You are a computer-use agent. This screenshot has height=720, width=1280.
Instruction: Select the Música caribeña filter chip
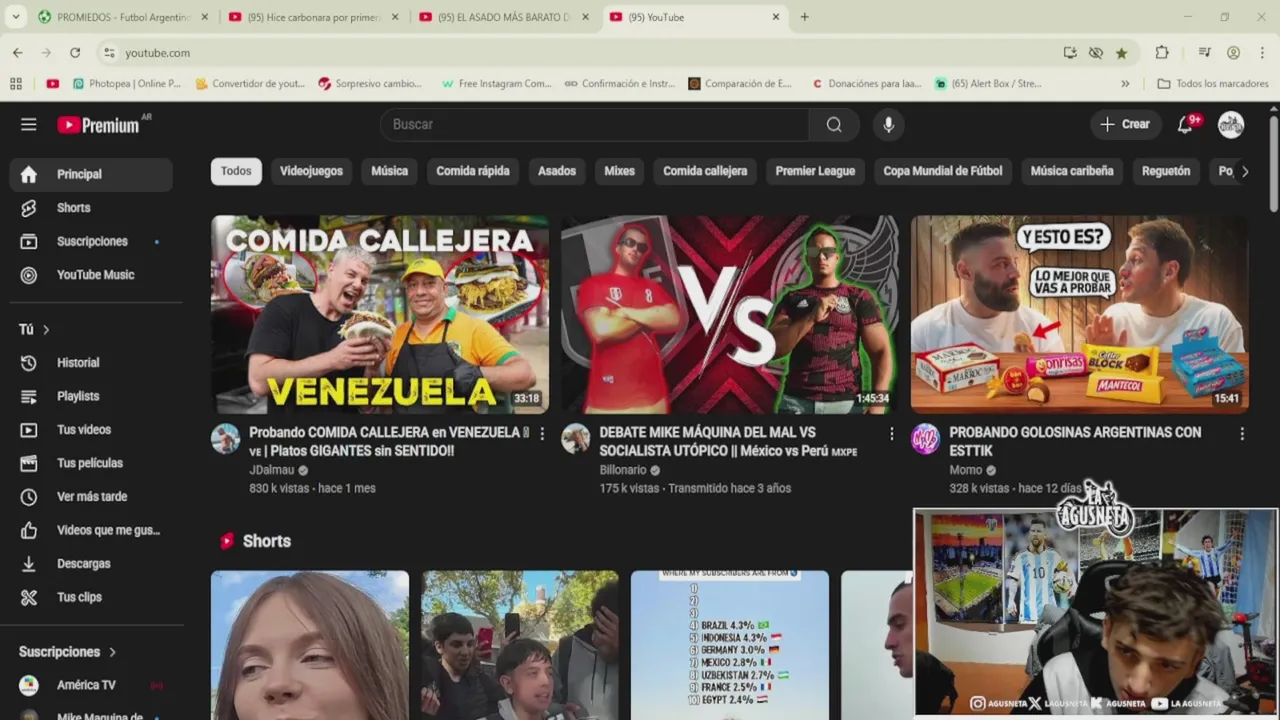click(1072, 171)
